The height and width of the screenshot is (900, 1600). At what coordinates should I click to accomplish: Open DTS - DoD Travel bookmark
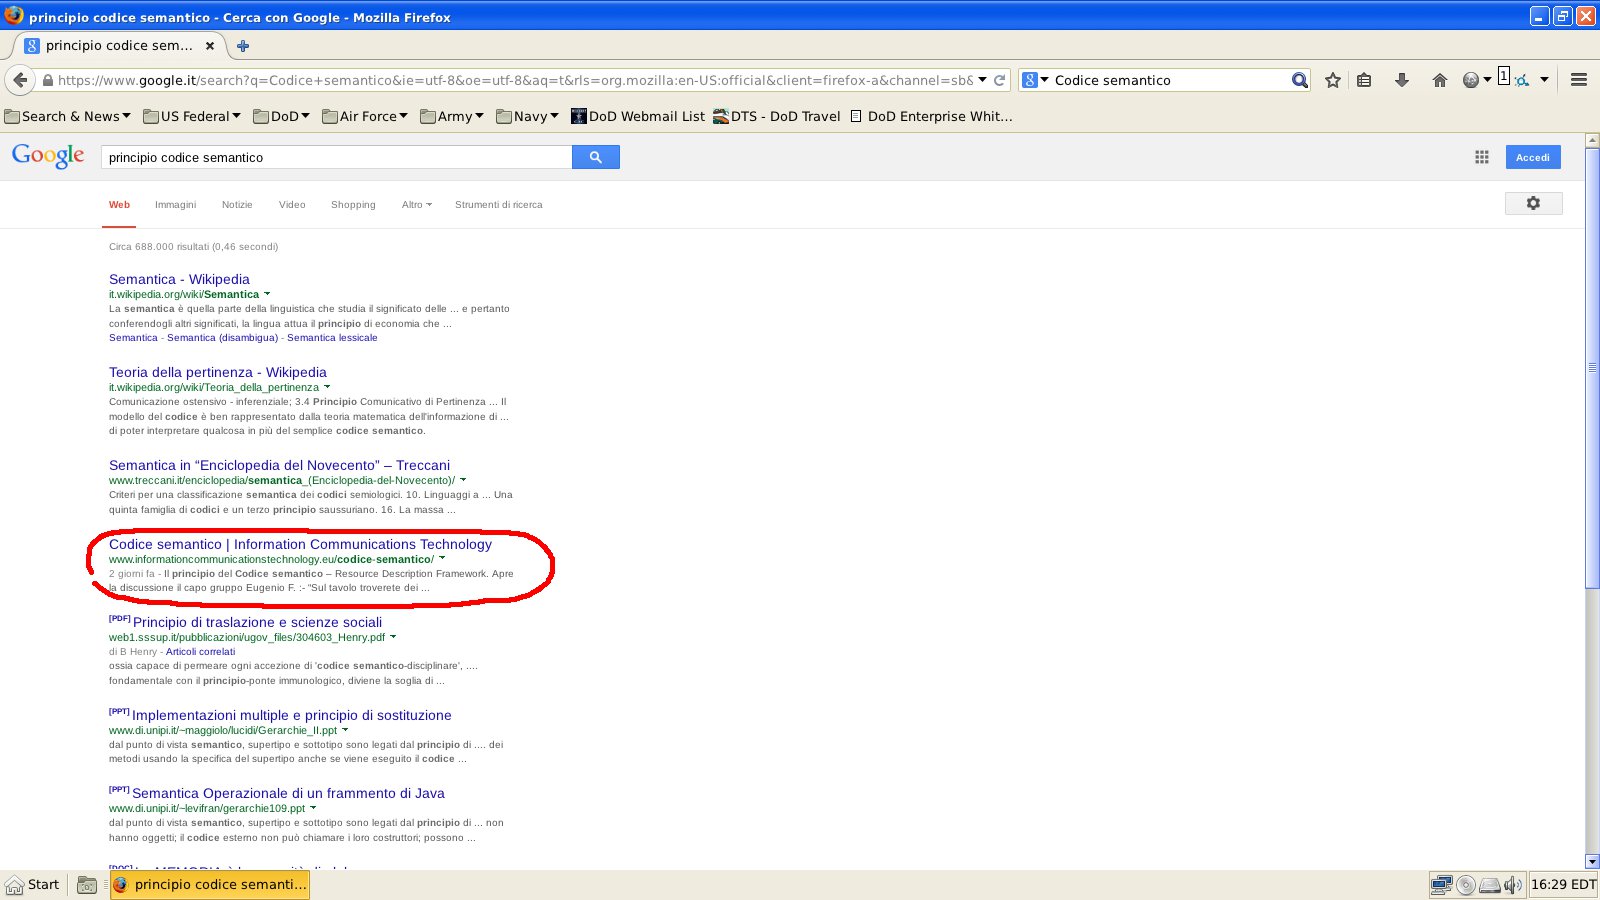coord(777,116)
